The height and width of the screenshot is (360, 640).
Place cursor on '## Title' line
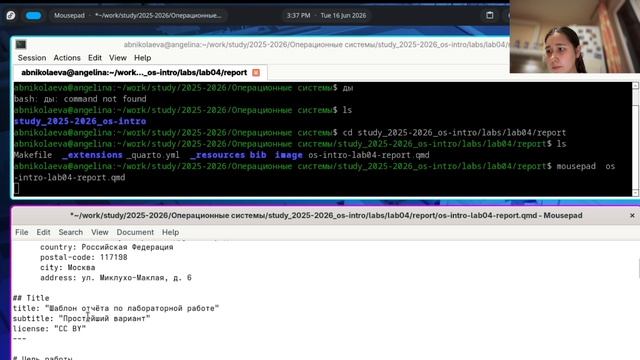click(31, 298)
